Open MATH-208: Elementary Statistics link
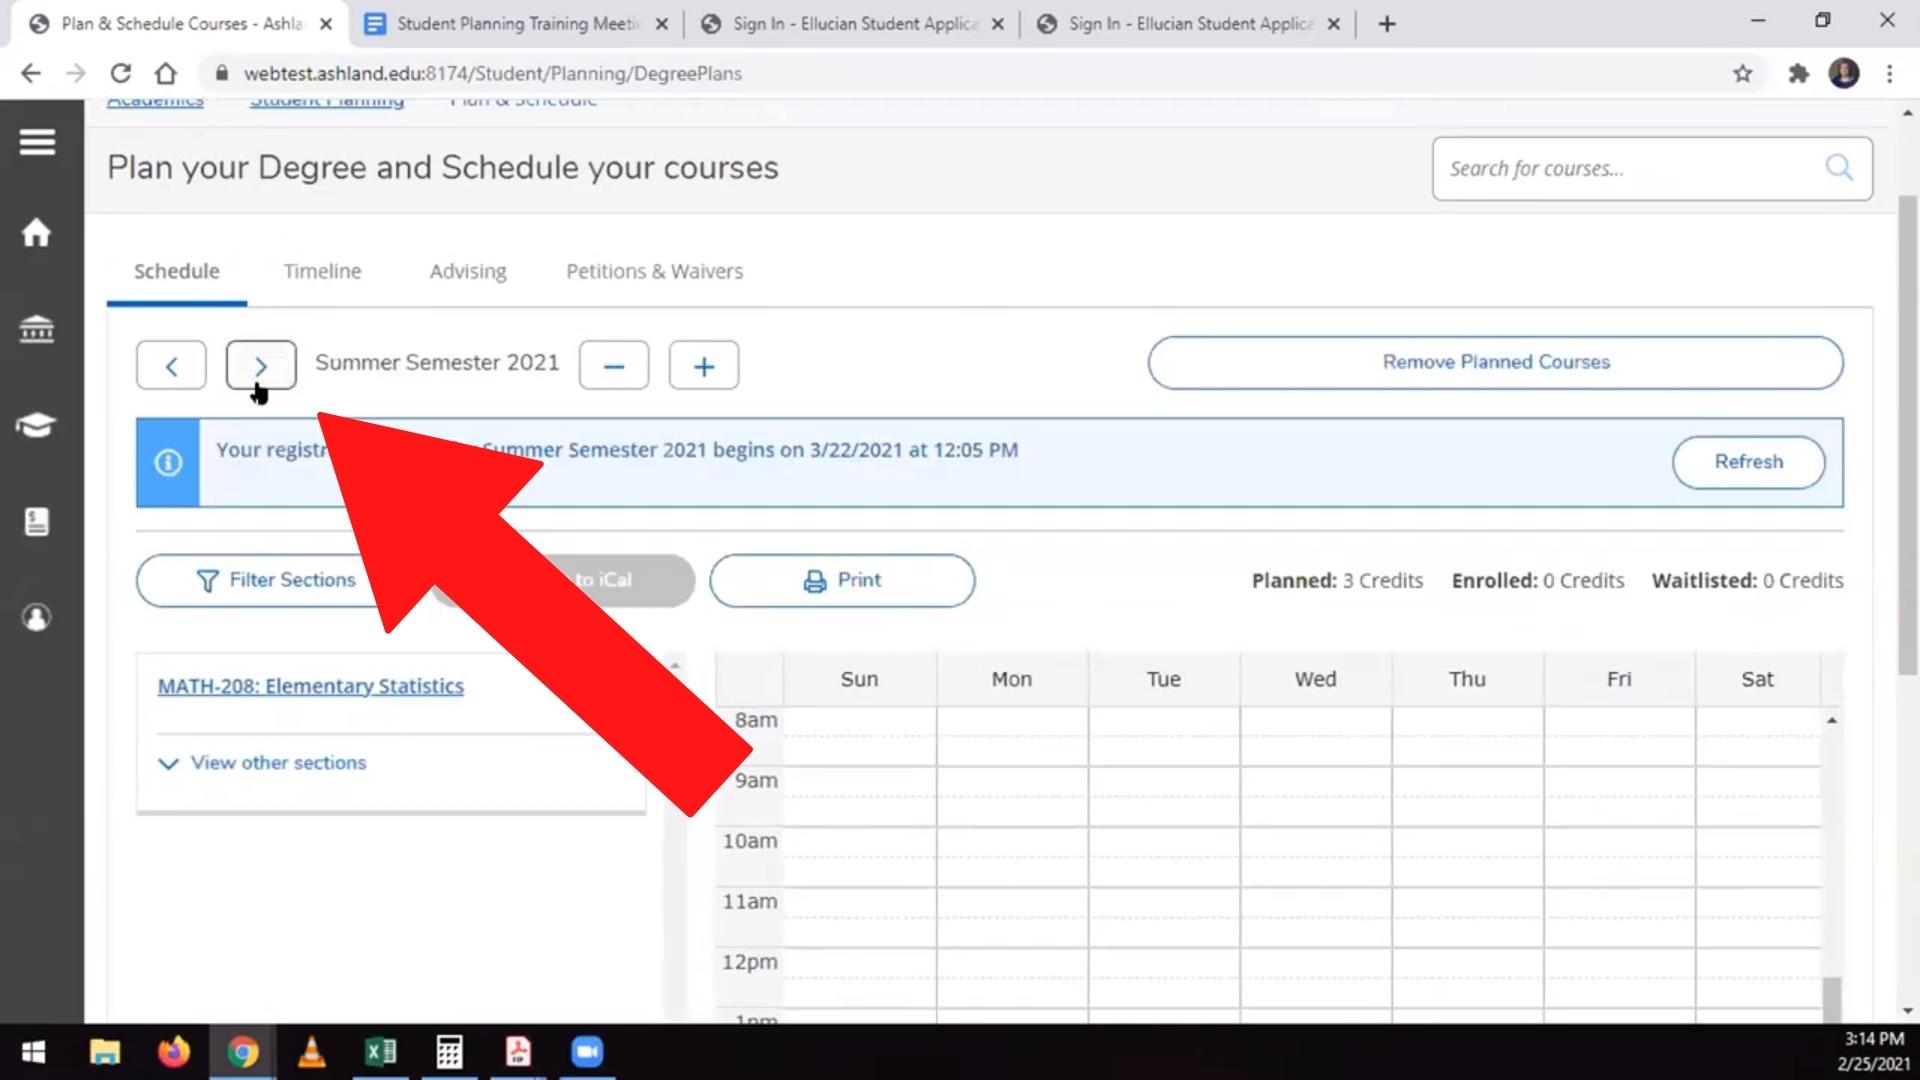The height and width of the screenshot is (1080, 1920). [310, 686]
